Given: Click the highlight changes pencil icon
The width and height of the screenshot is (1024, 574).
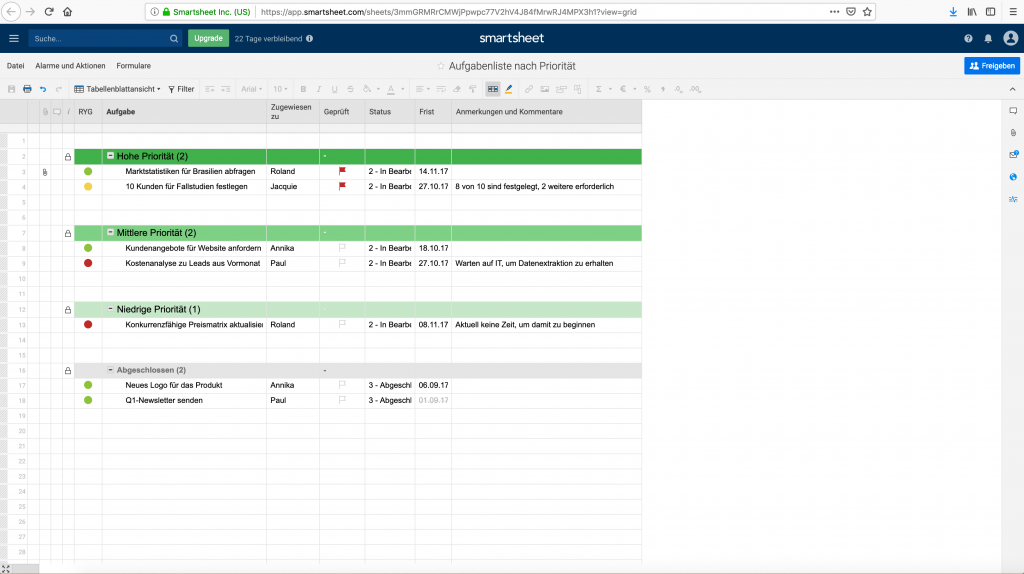Looking at the screenshot, I should tap(509, 89).
